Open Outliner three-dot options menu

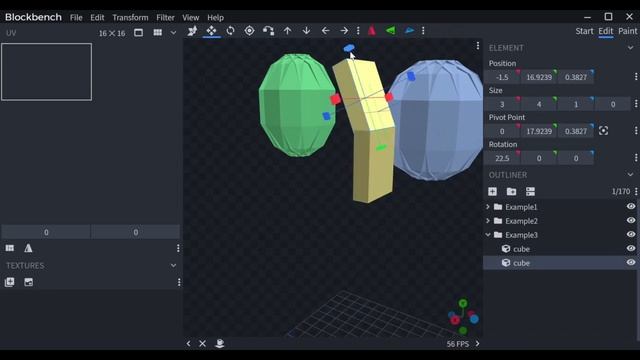click(x=636, y=191)
